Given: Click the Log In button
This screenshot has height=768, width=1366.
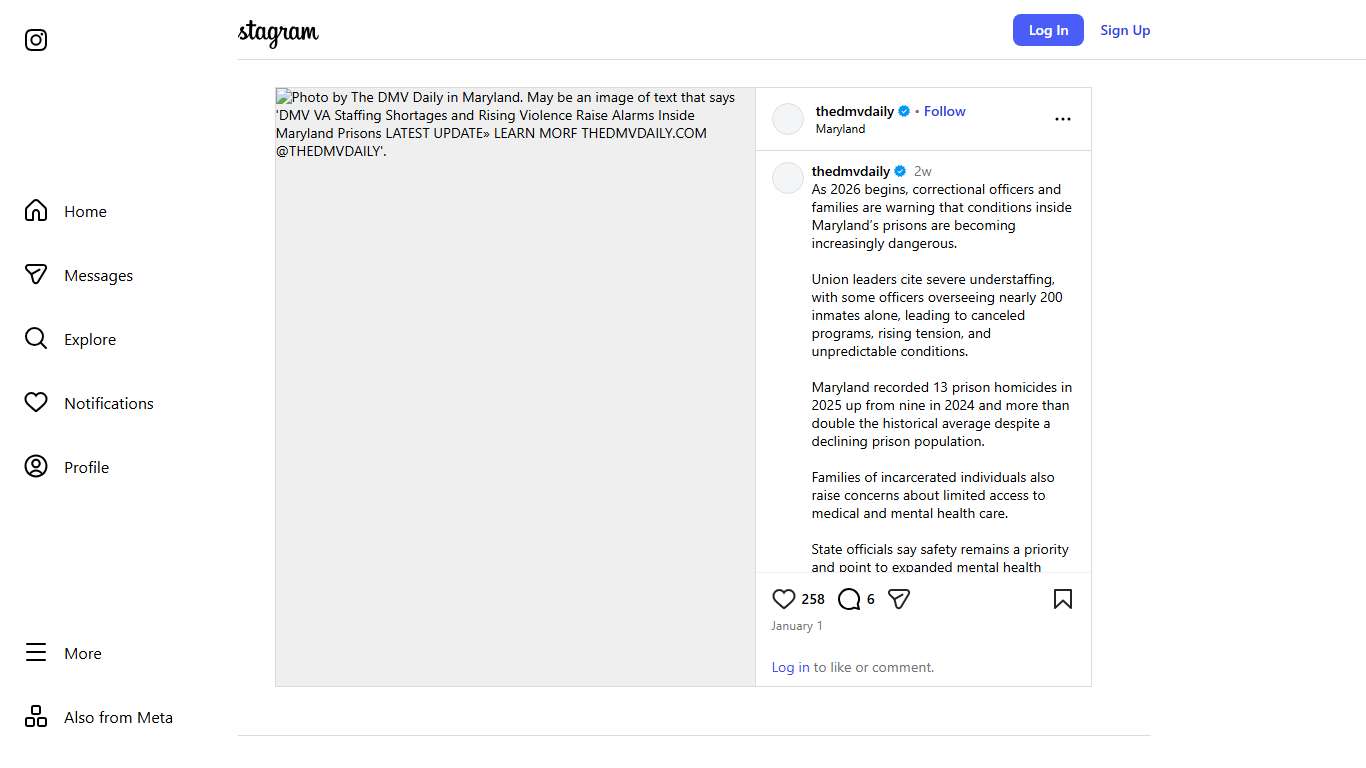Looking at the screenshot, I should point(1048,30).
